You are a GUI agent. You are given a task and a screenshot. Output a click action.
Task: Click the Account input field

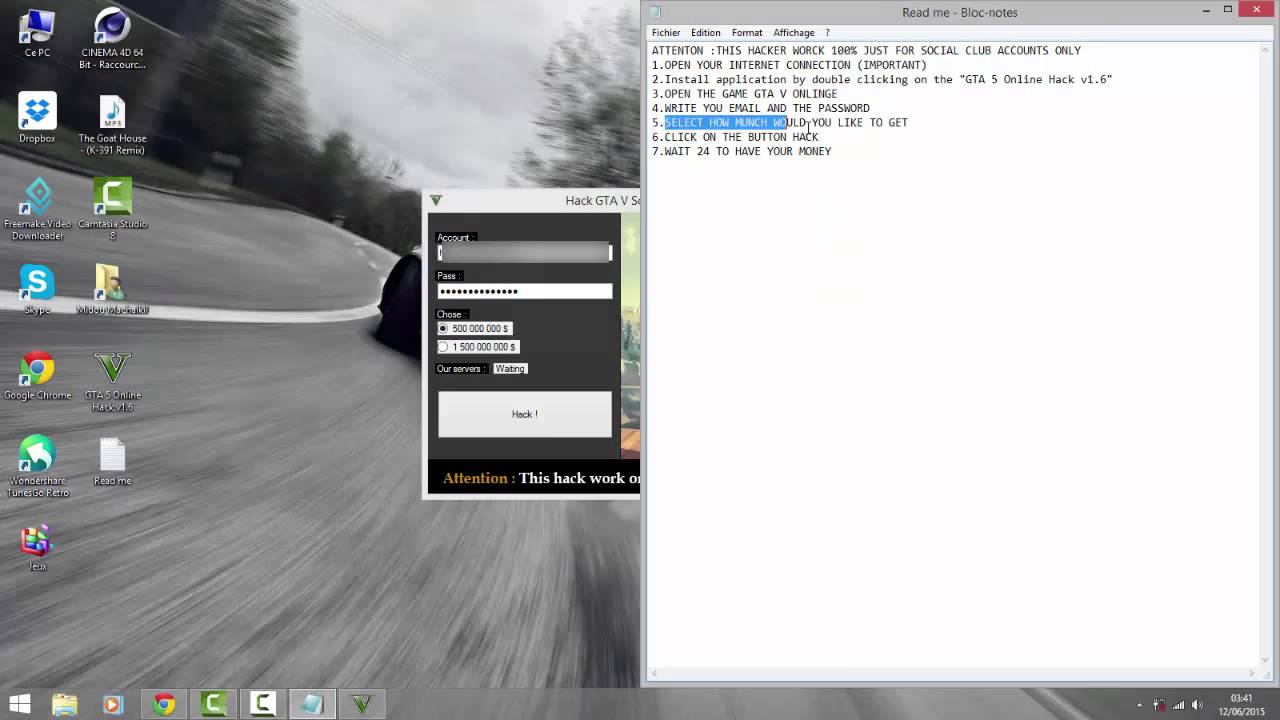point(524,253)
